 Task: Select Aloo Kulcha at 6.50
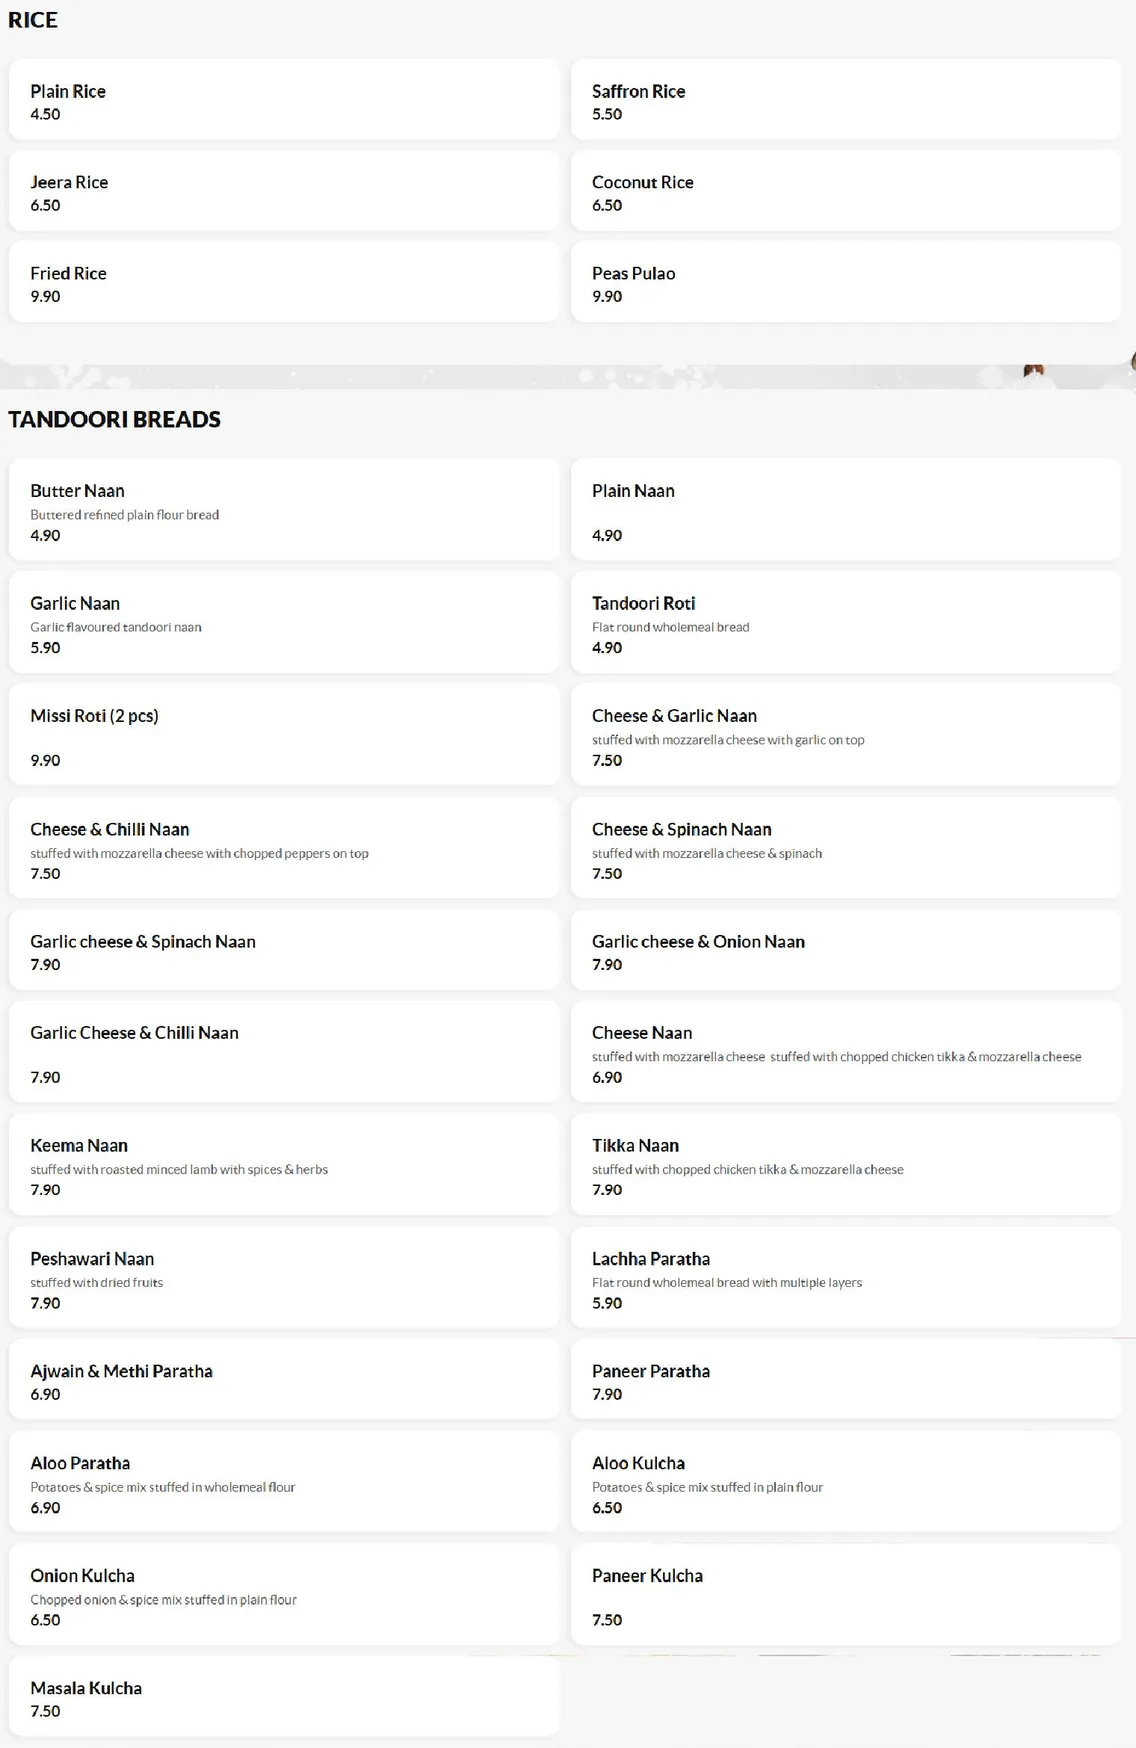tap(846, 1482)
